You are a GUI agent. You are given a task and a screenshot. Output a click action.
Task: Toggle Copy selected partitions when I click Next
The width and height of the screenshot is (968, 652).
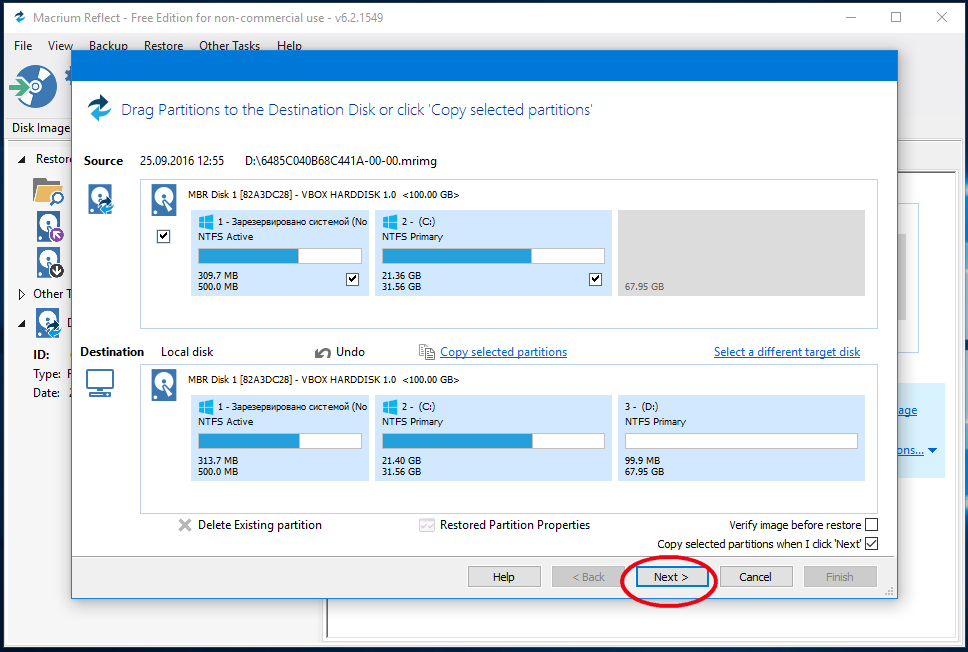871,544
